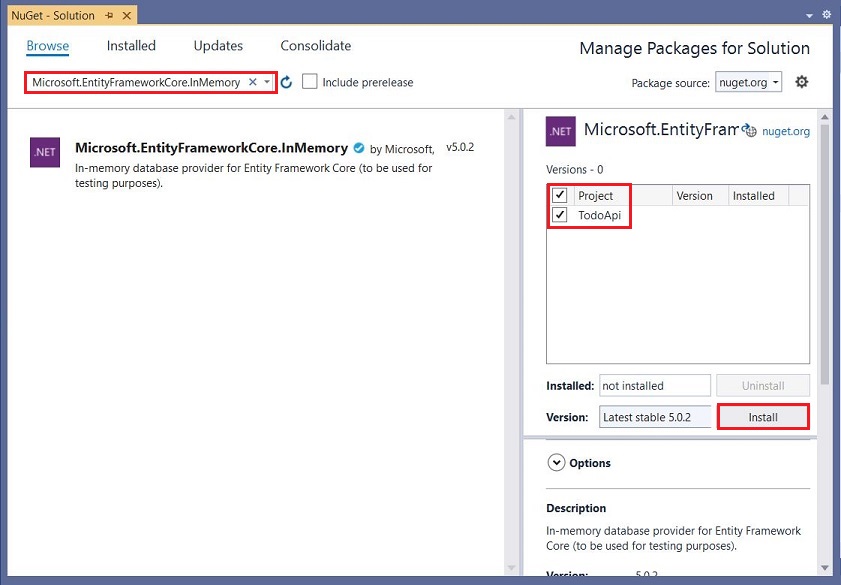
Task: Click the pin icon on the NuGet tab
Action: pos(111,15)
